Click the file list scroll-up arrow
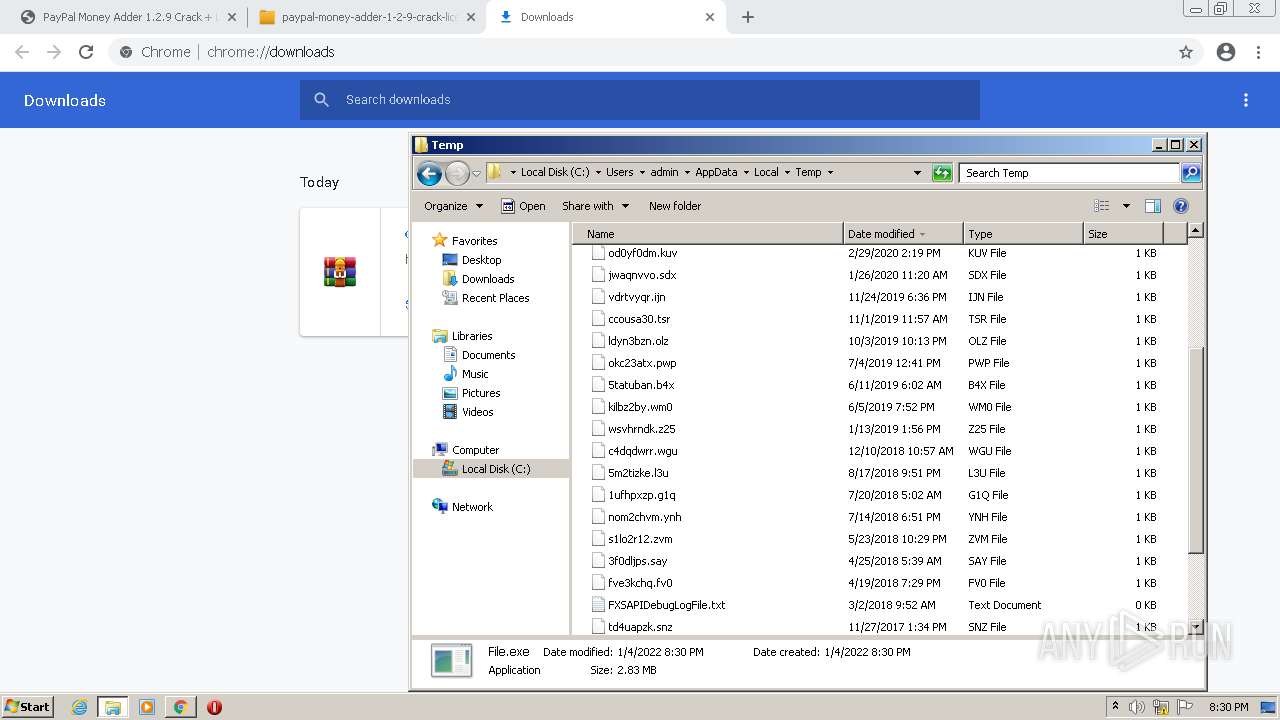 (x=1195, y=231)
